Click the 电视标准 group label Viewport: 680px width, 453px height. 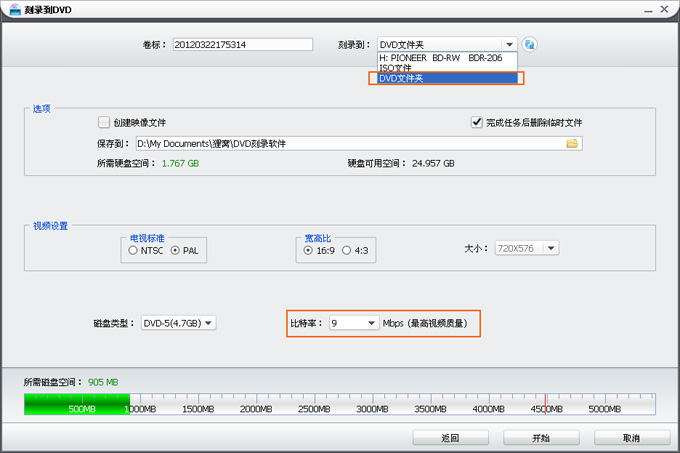pyautogui.click(x=147, y=238)
